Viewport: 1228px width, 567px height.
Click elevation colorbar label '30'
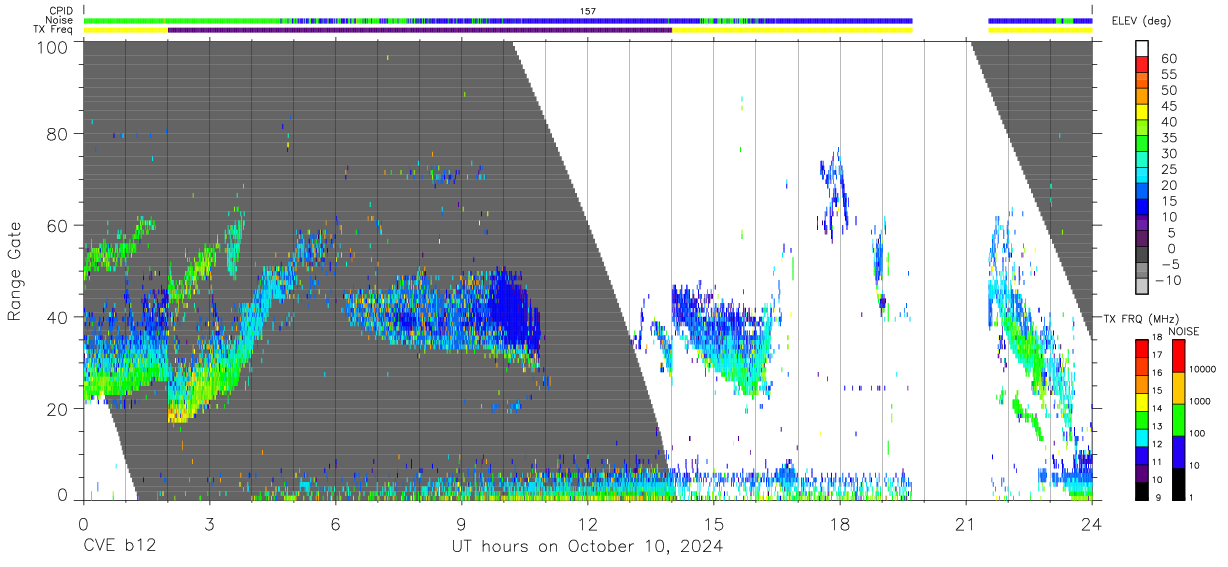1168,153
